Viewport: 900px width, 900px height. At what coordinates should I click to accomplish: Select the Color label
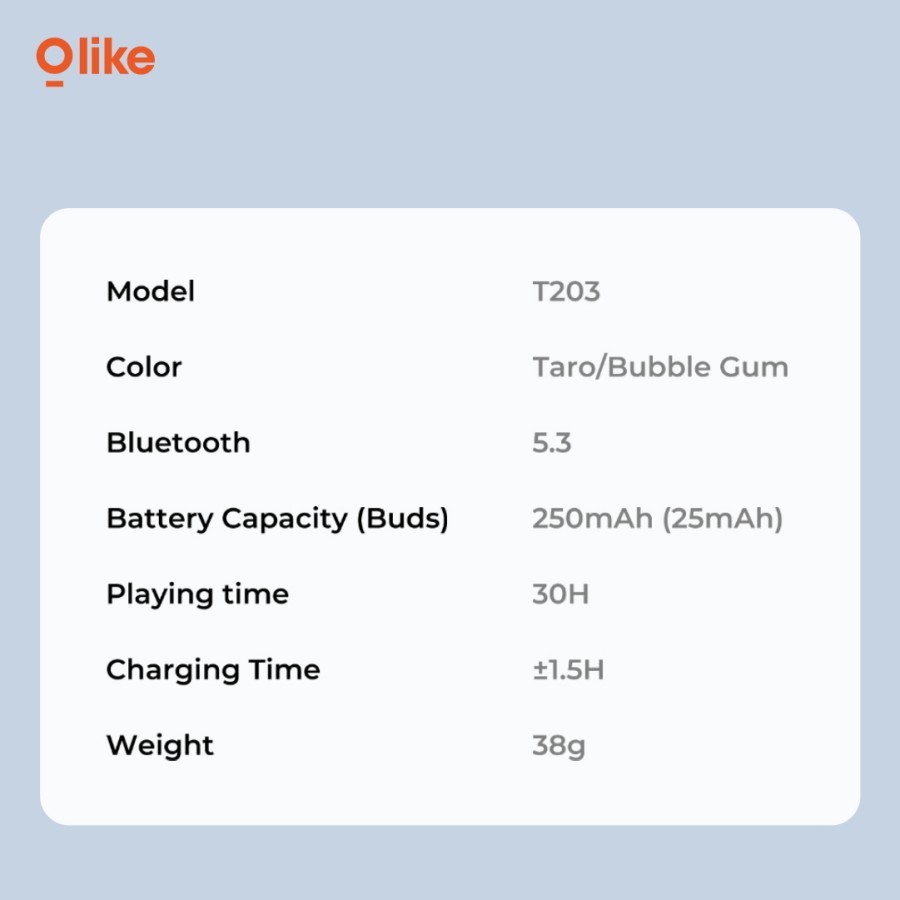(144, 367)
